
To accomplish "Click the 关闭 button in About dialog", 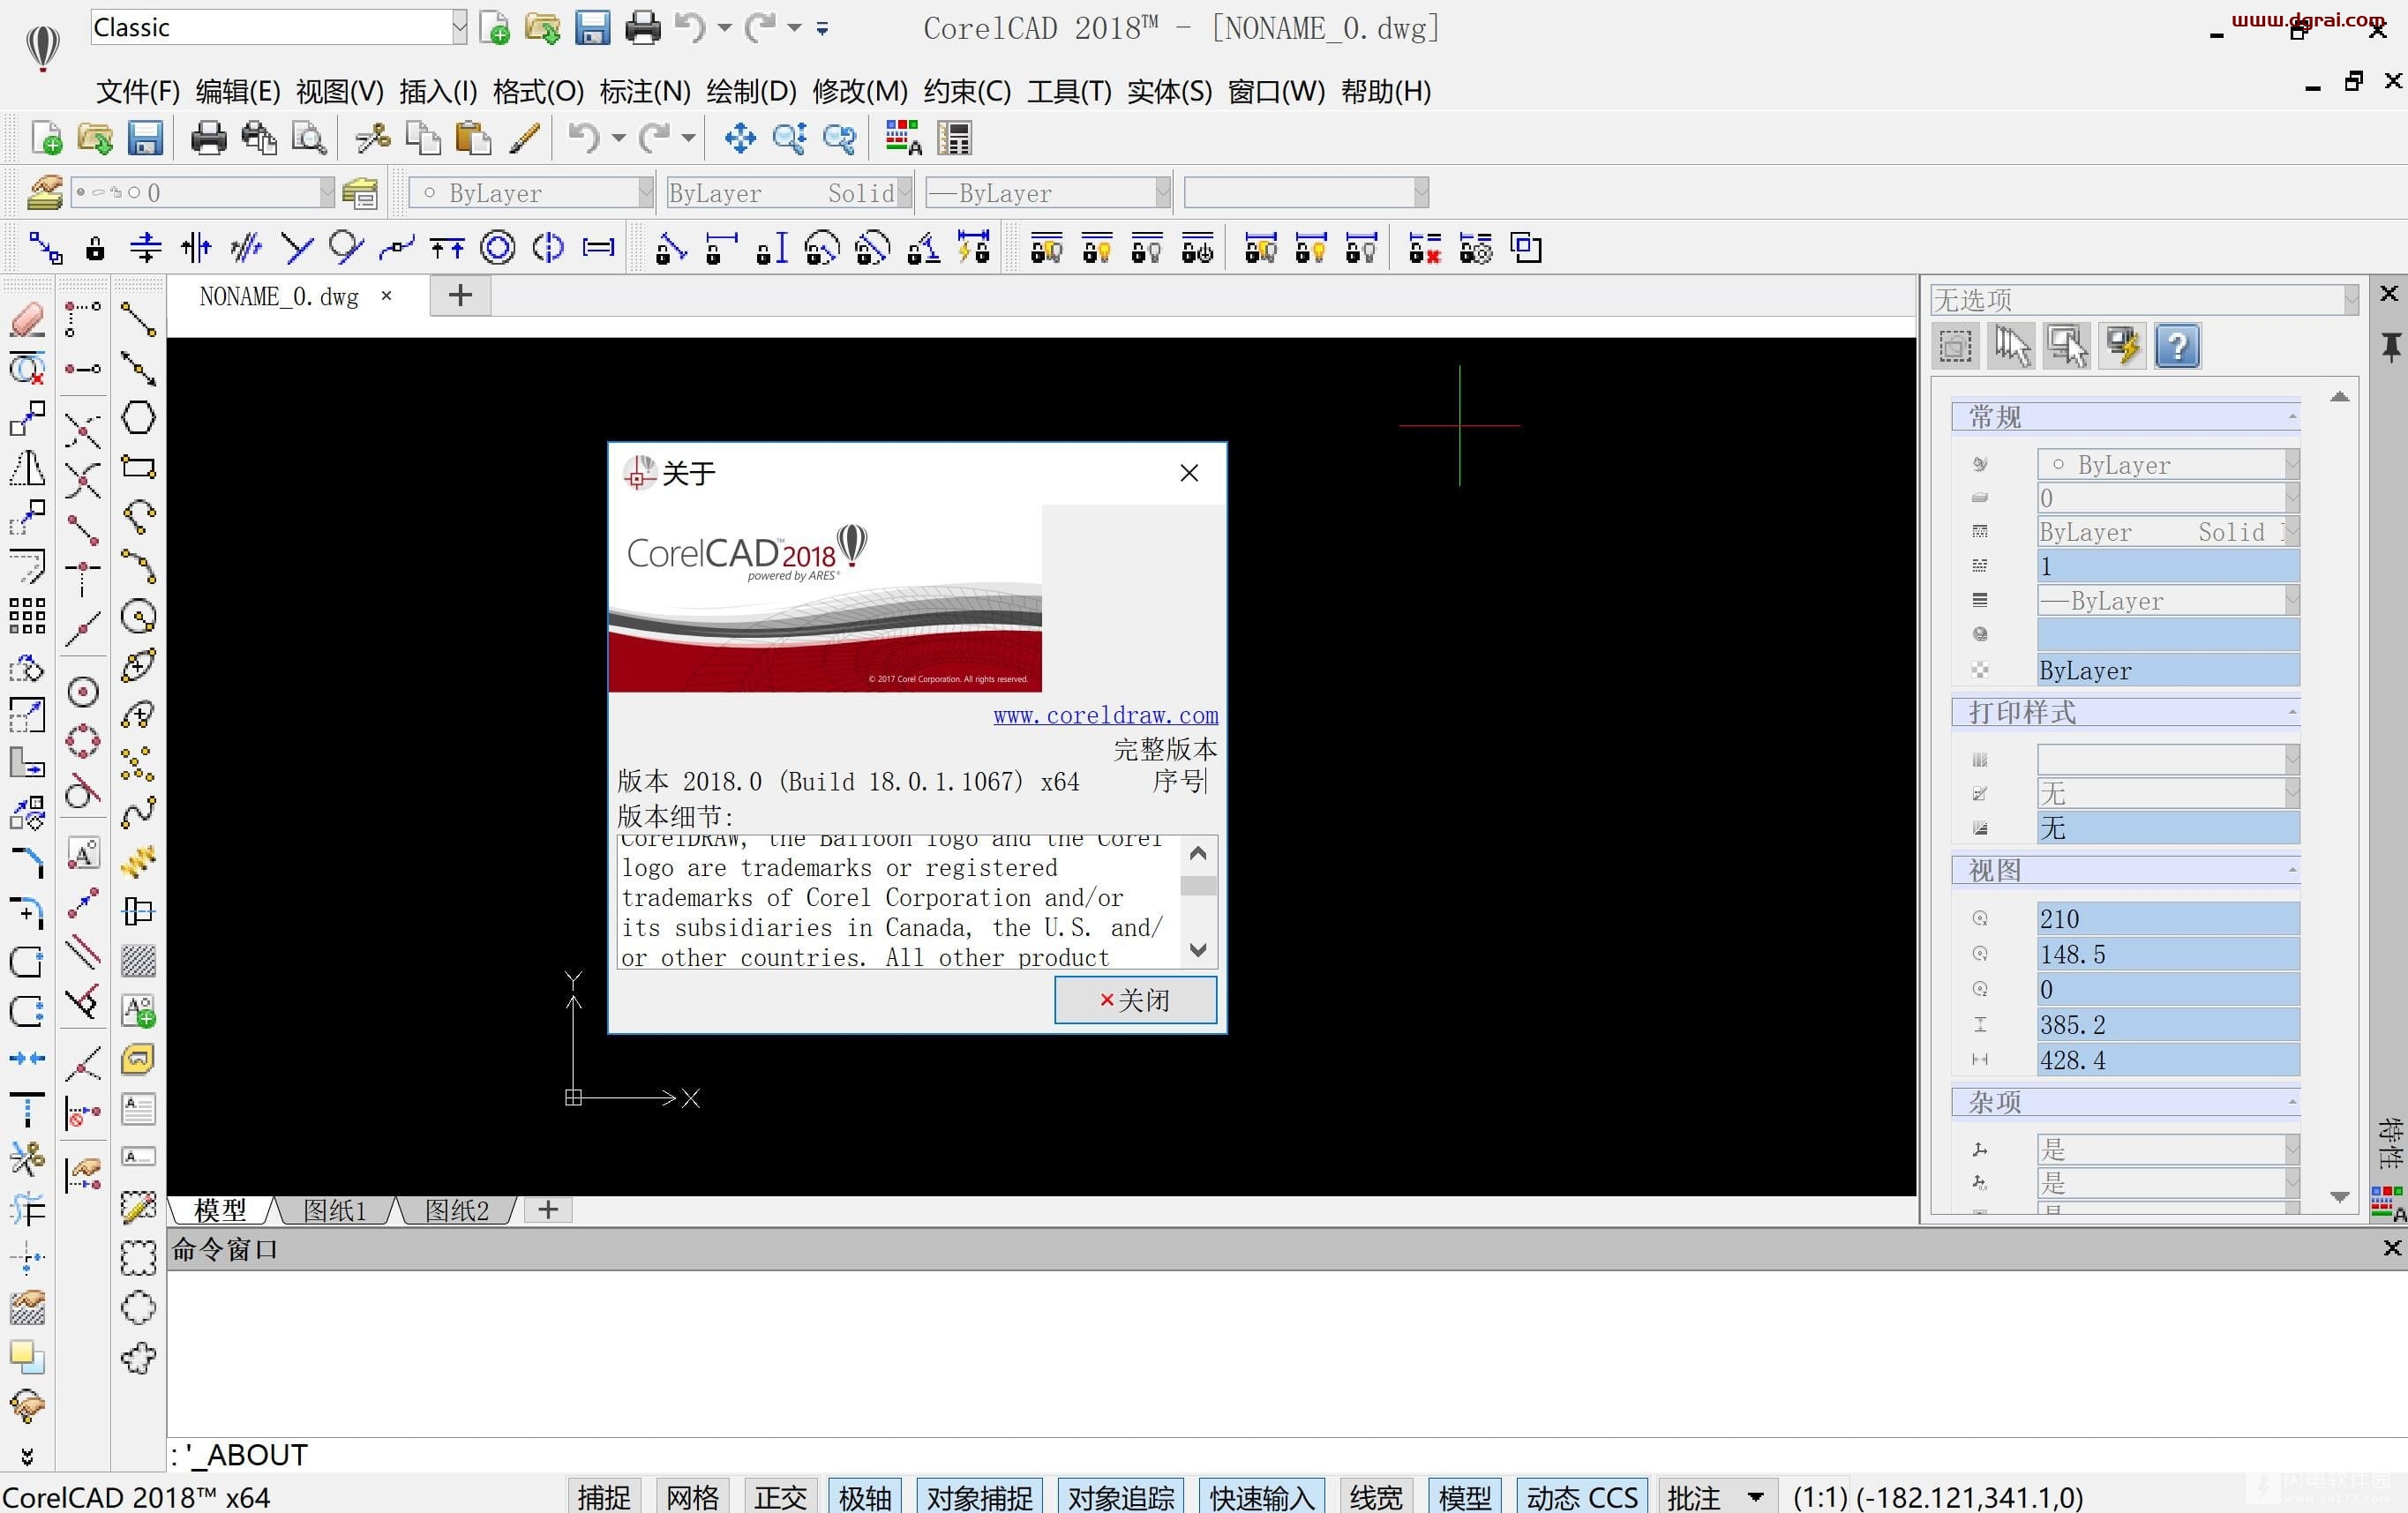I will pos(1135,999).
